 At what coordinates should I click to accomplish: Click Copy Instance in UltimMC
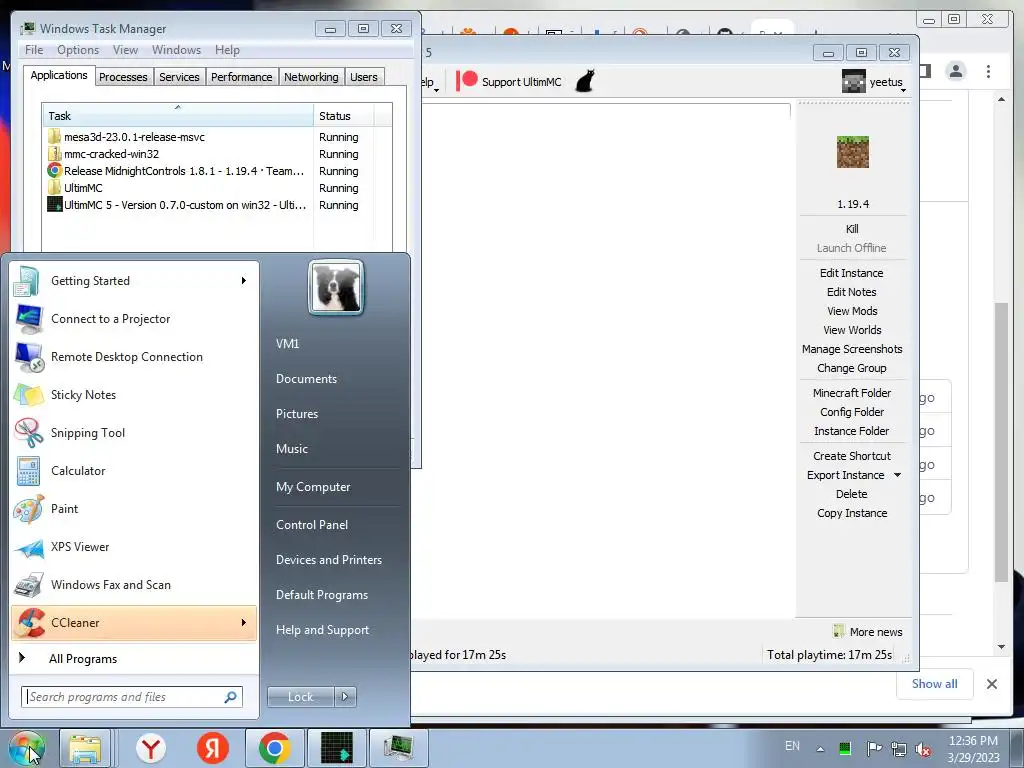(x=852, y=513)
